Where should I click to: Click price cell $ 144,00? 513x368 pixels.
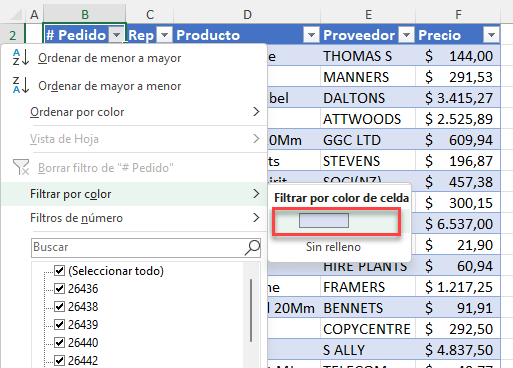click(458, 56)
